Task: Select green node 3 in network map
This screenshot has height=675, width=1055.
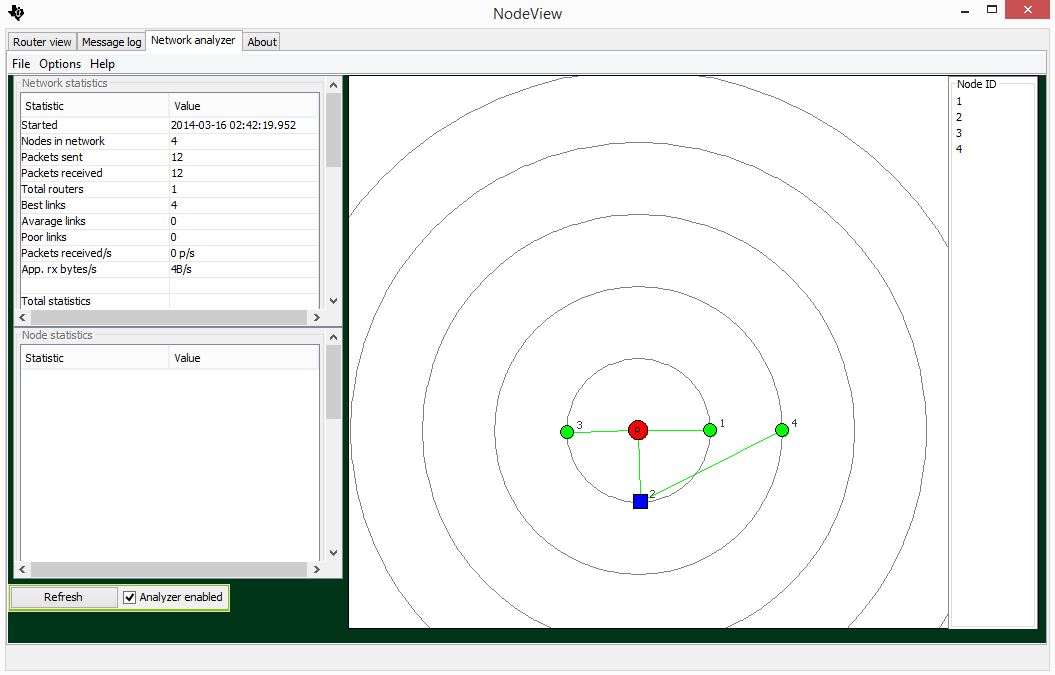Action: tap(567, 432)
